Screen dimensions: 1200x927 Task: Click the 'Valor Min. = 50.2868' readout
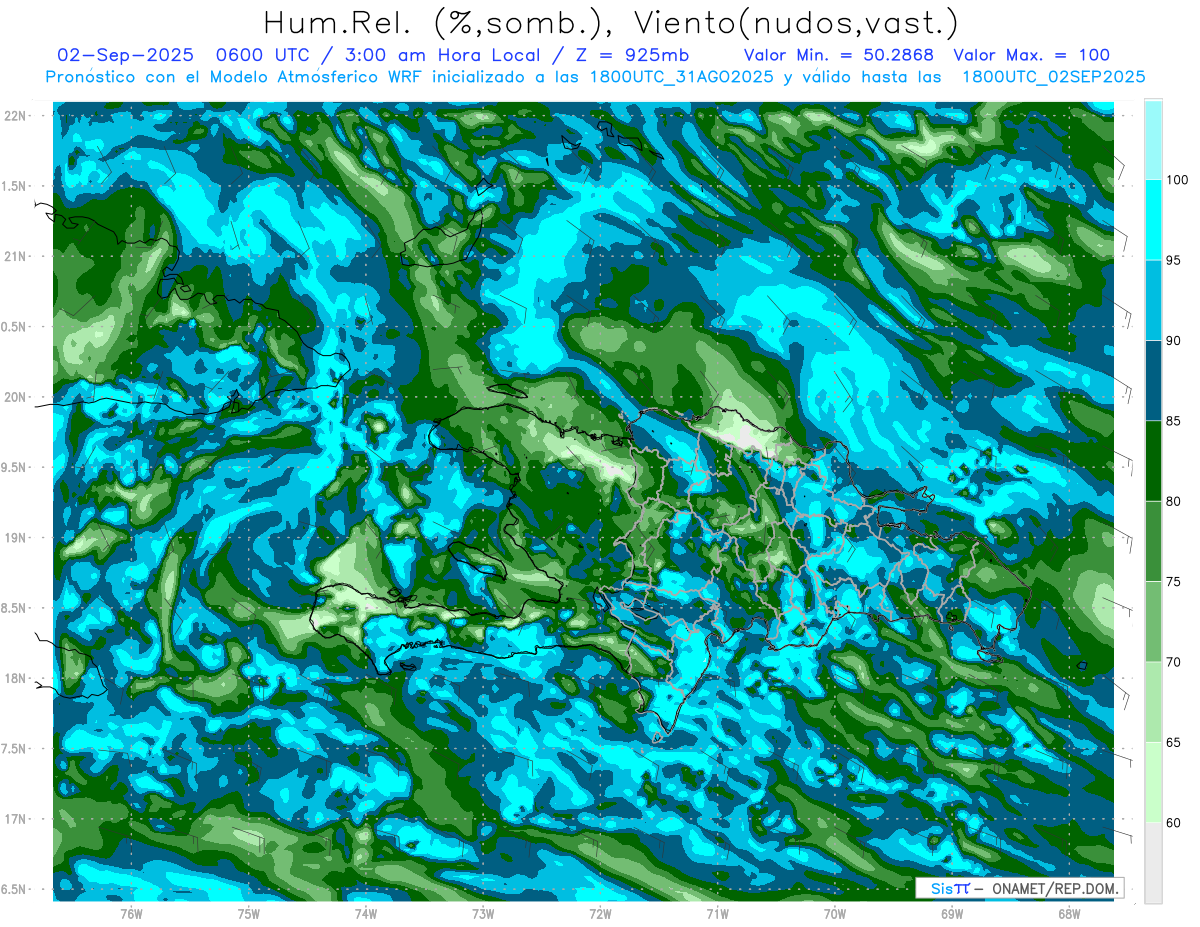839,55
